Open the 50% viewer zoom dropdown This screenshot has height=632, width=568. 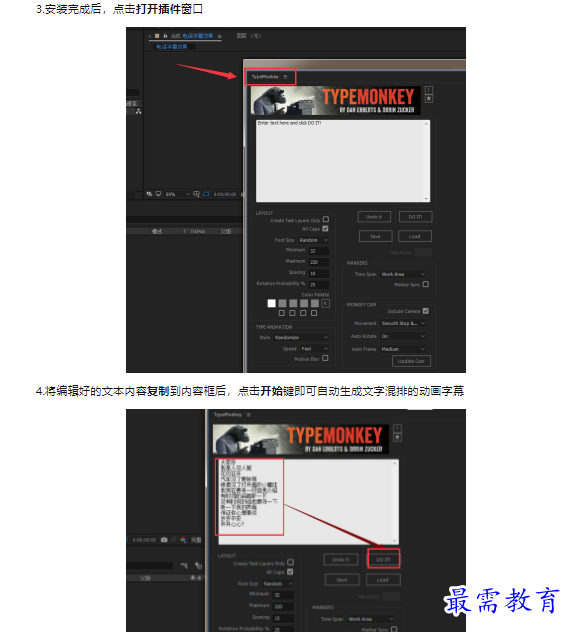point(177,194)
